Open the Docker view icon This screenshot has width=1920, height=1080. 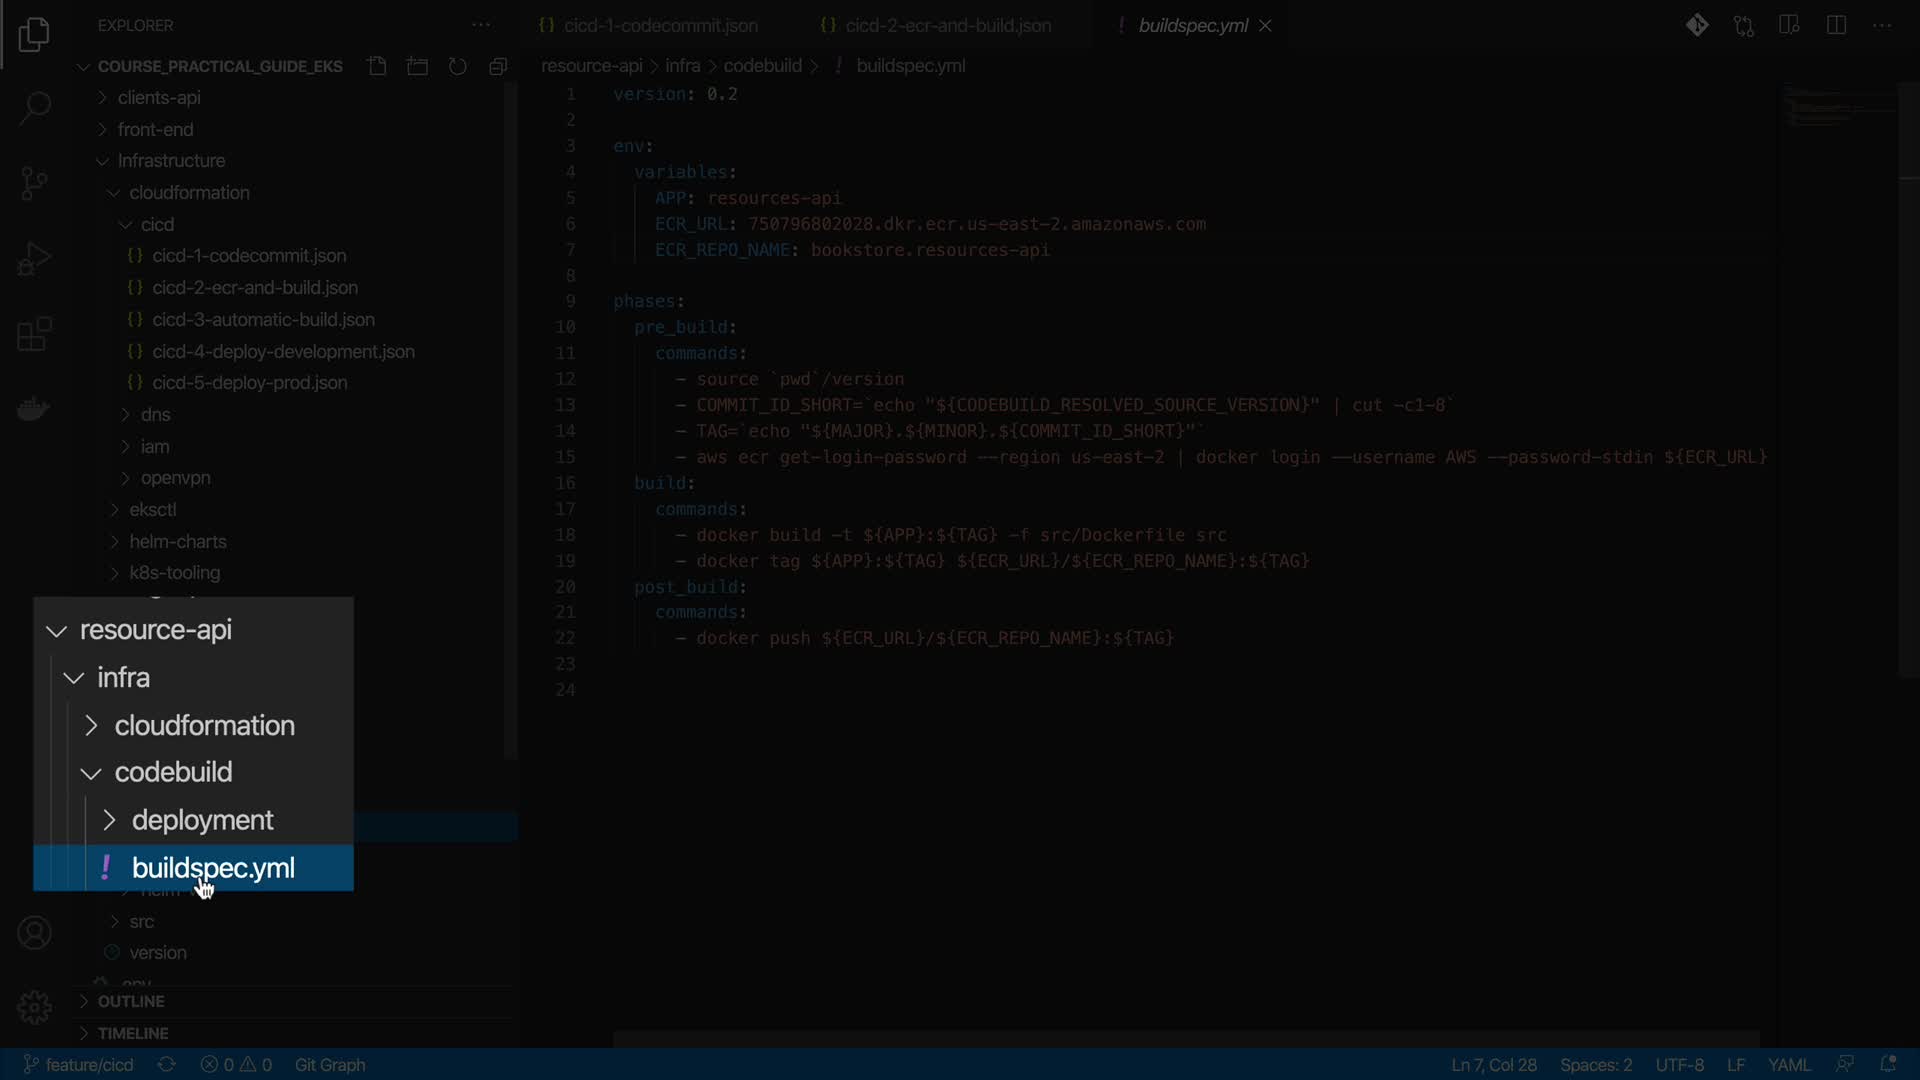point(34,409)
